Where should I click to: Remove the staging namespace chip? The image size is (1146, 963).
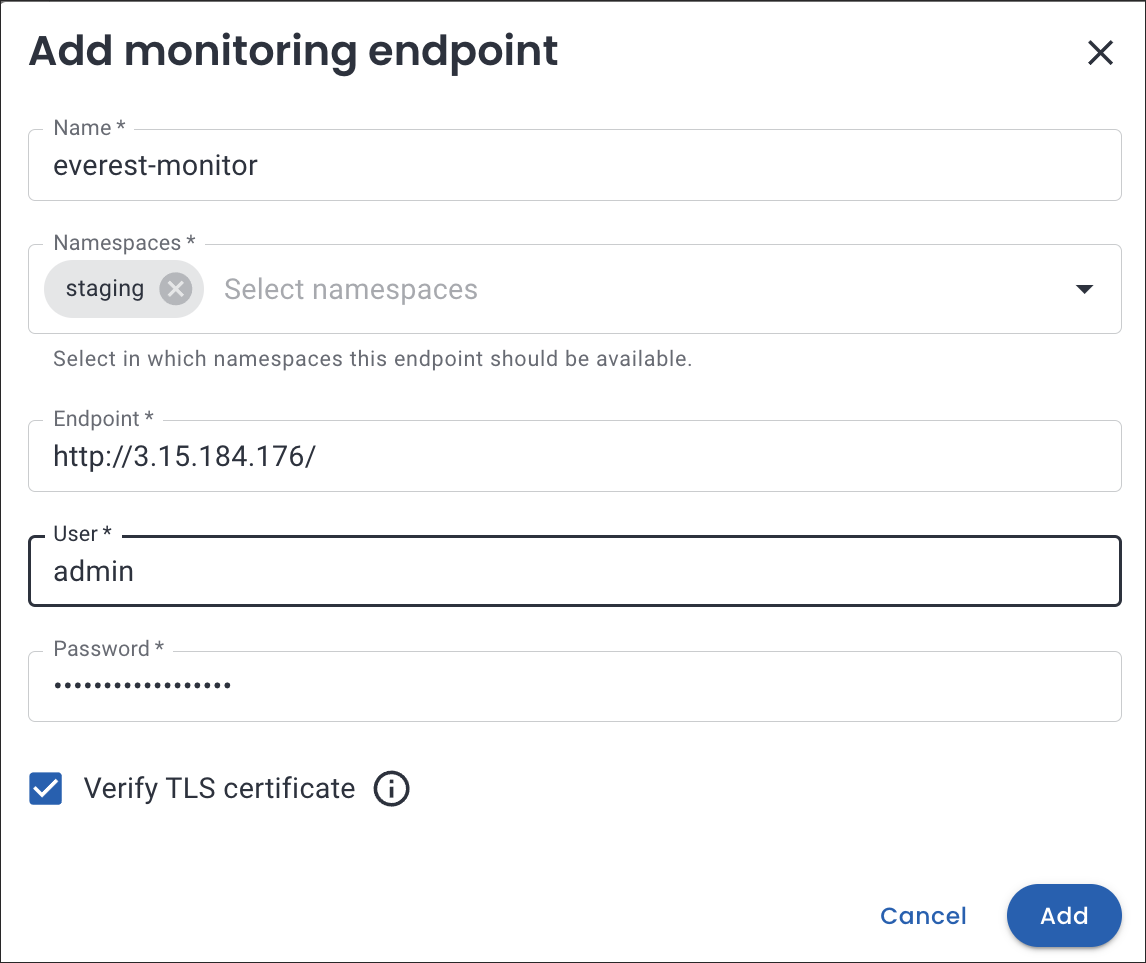(175, 290)
